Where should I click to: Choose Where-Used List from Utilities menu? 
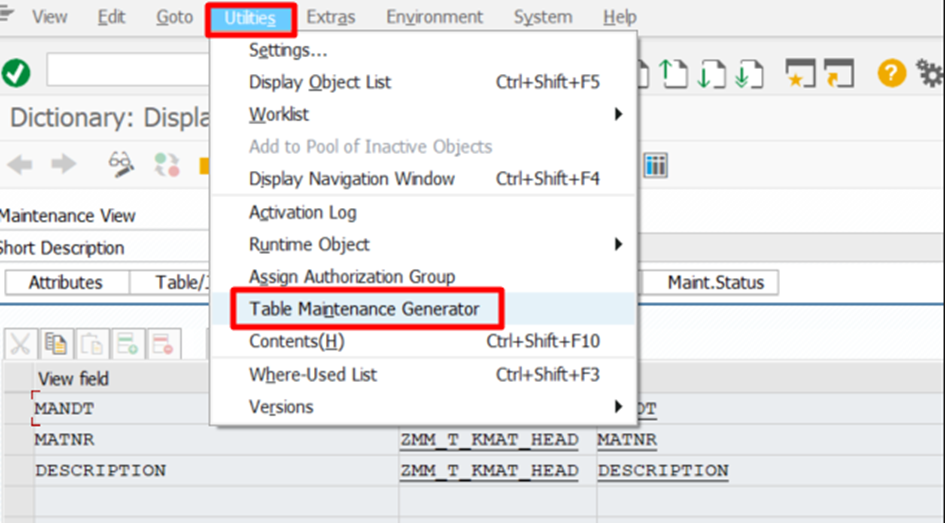coord(312,374)
